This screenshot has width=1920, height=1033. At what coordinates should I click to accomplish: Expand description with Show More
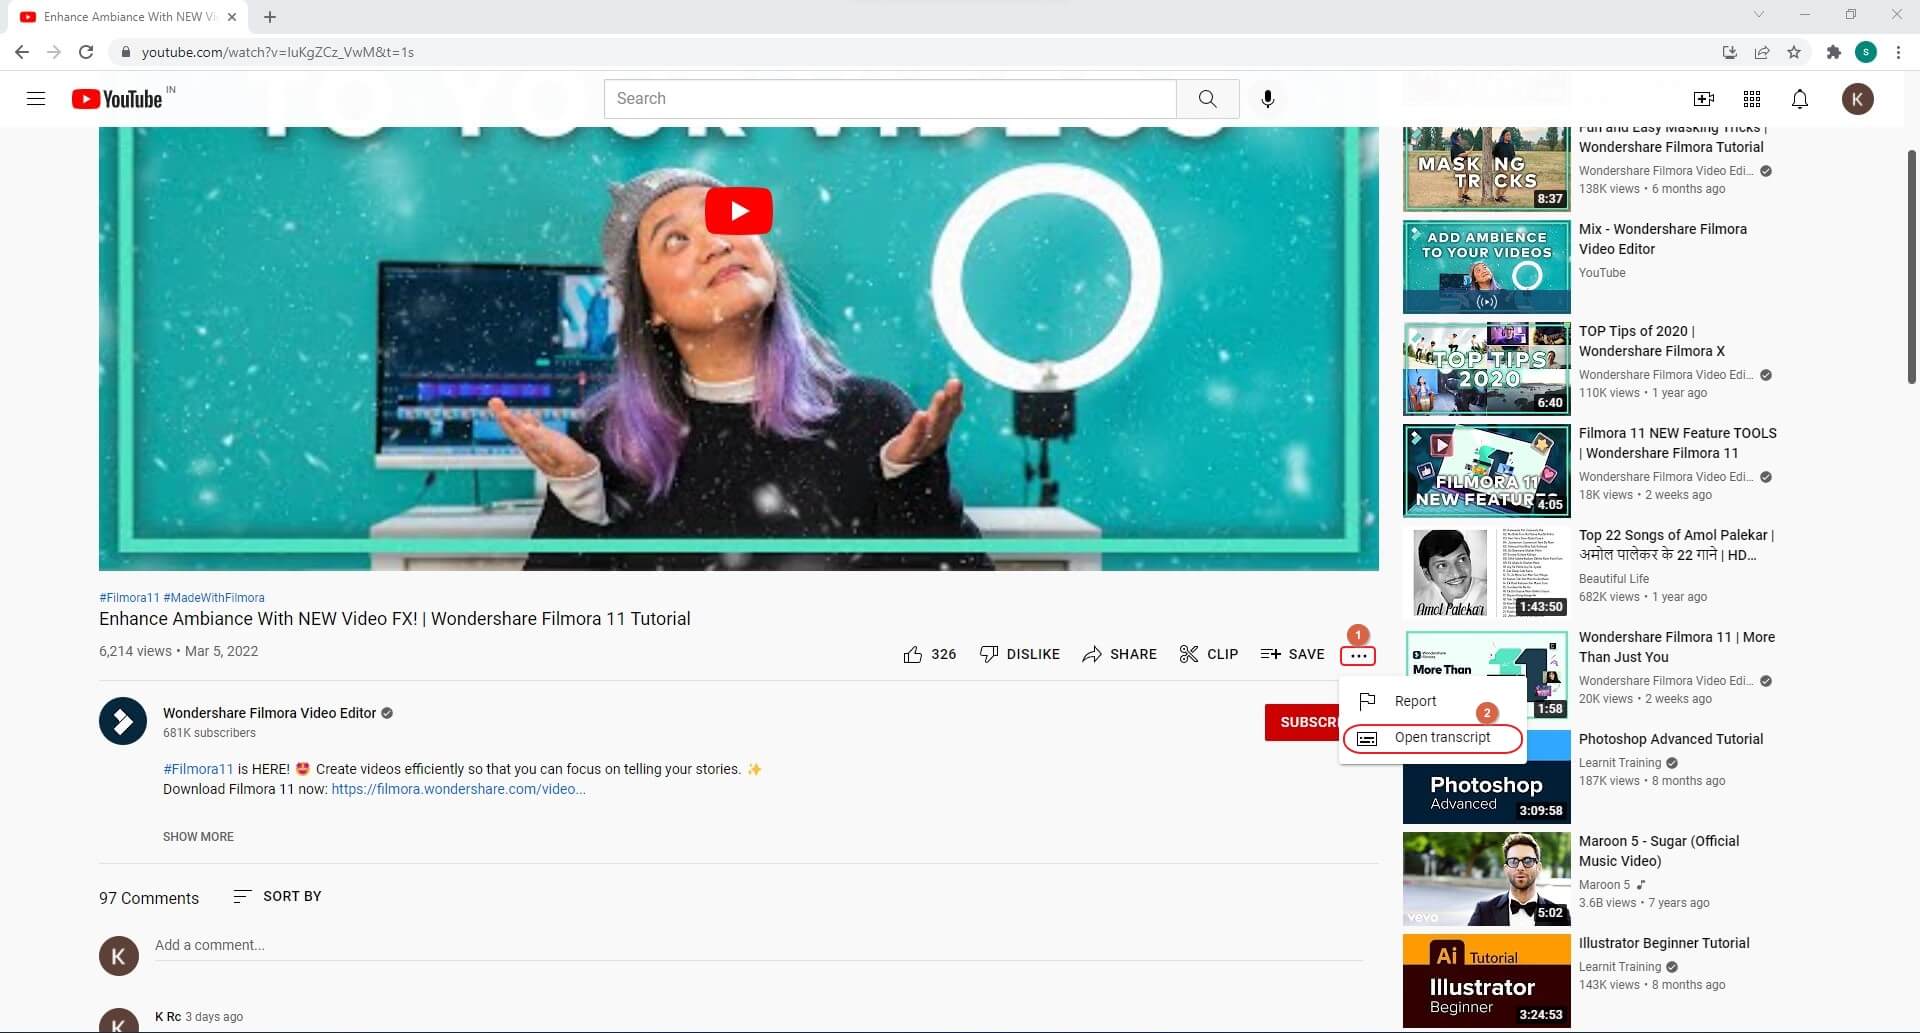(x=198, y=836)
